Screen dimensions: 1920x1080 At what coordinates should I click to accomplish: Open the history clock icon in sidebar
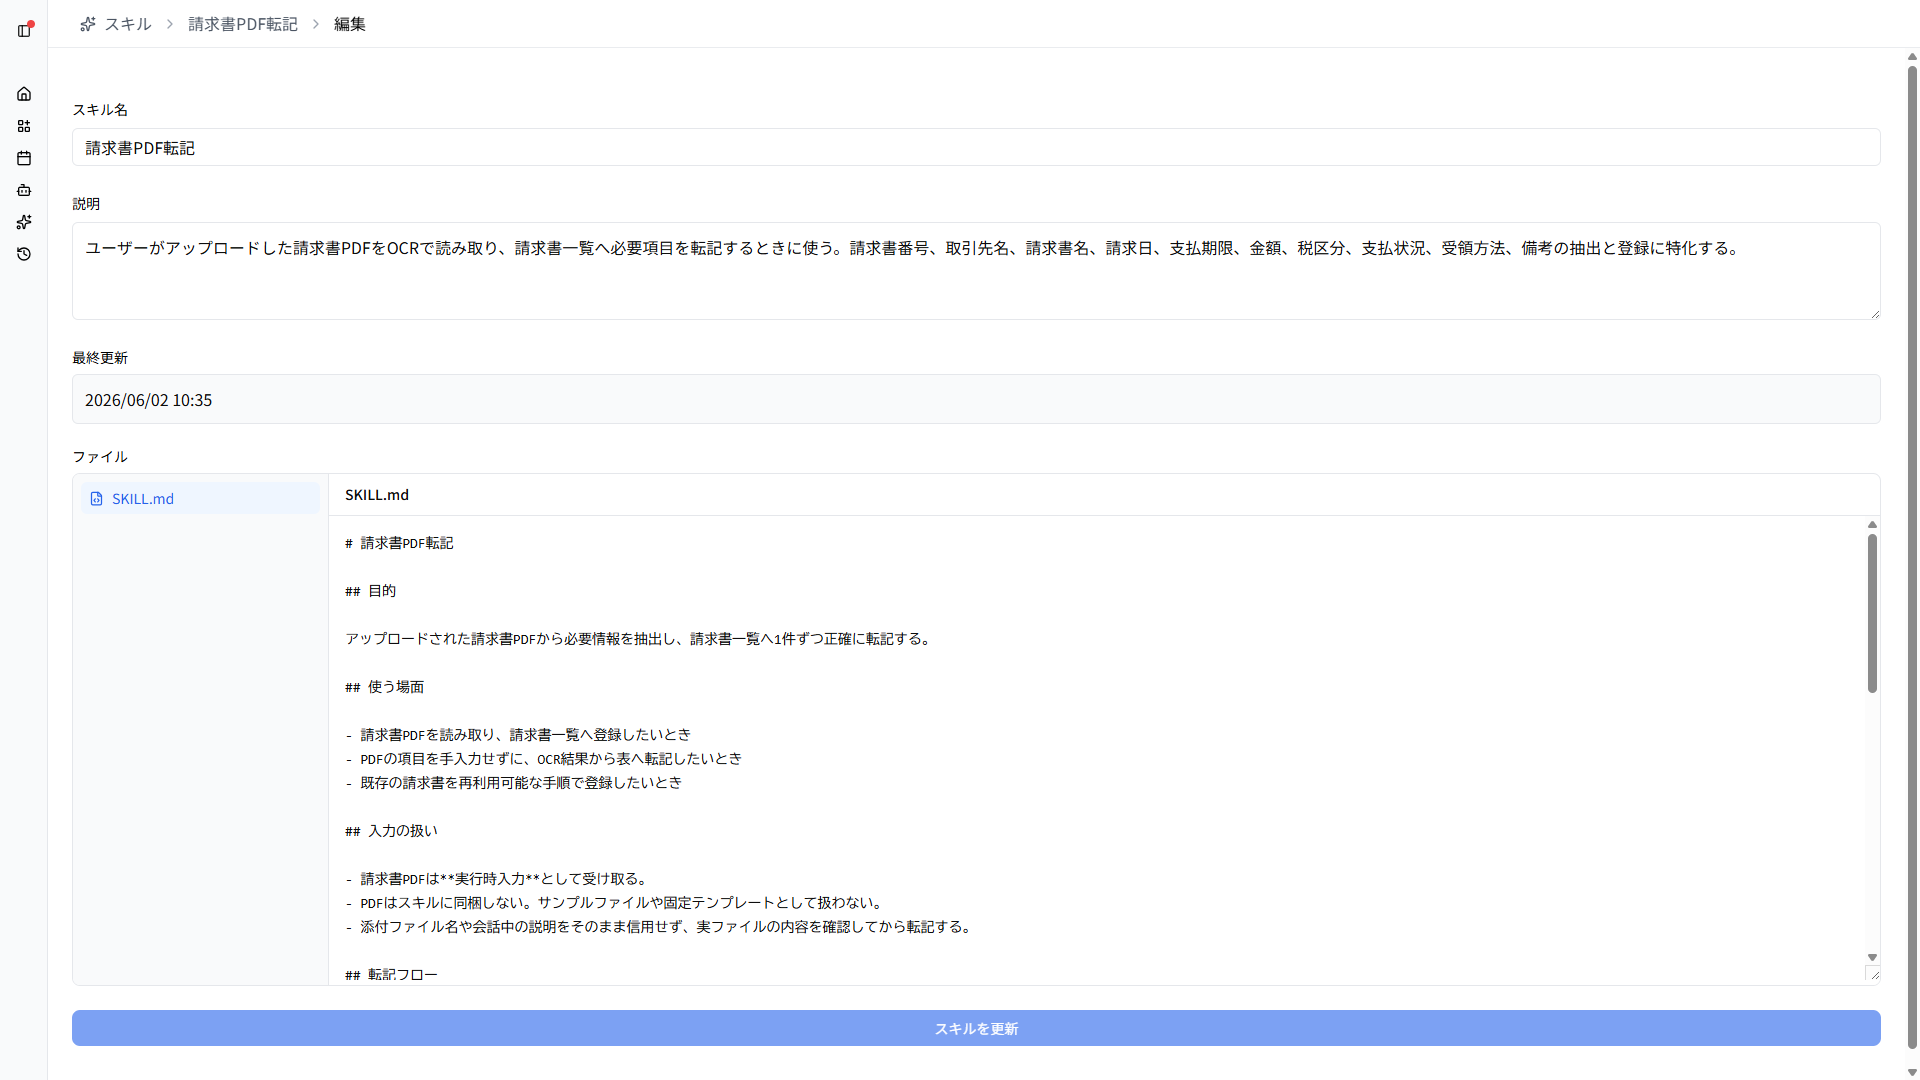click(24, 254)
